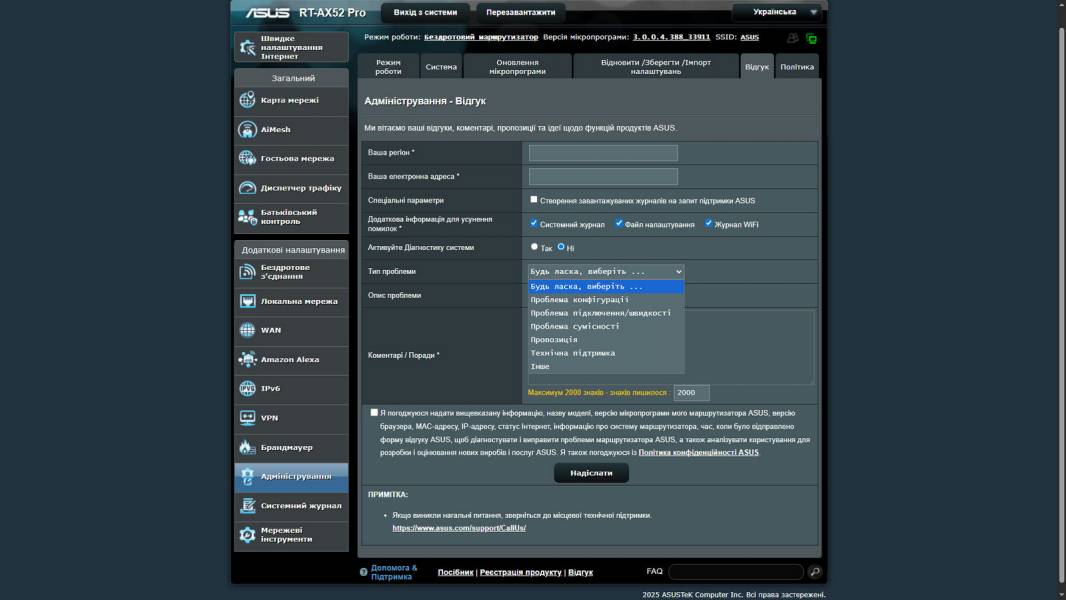Screen dimensions: 1066x600
Task: Click the Брандмауер shield icon
Action: [247, 447]
